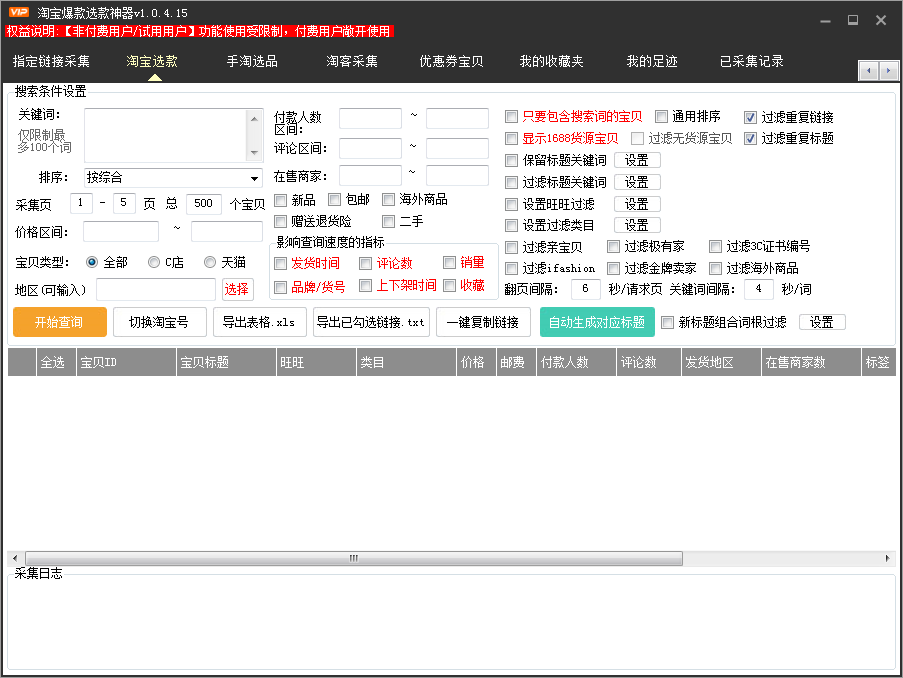Click the 开始查询 button
Image resolution: width=903 pixels, height=678 pixels.
coord(59,322)
